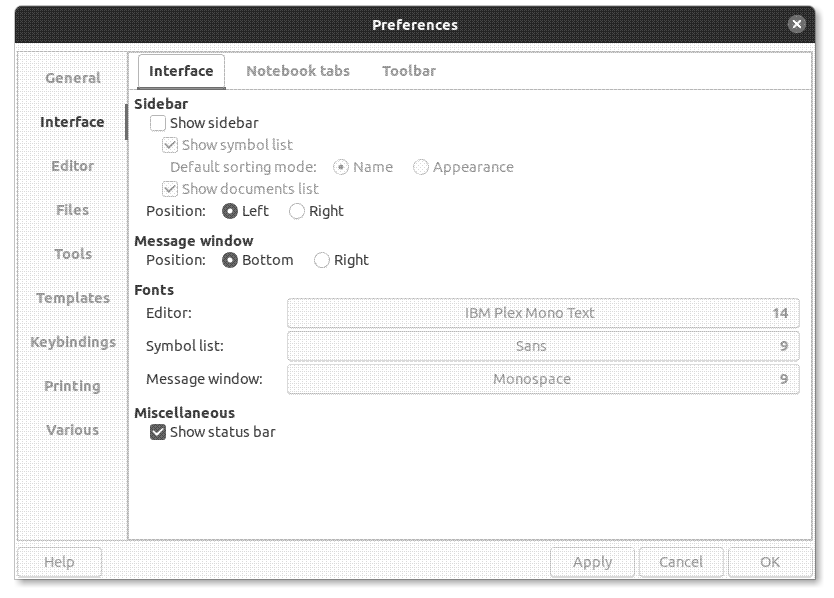Open the Various preferences section
This screenshot has width=834, height=598.
73,430
